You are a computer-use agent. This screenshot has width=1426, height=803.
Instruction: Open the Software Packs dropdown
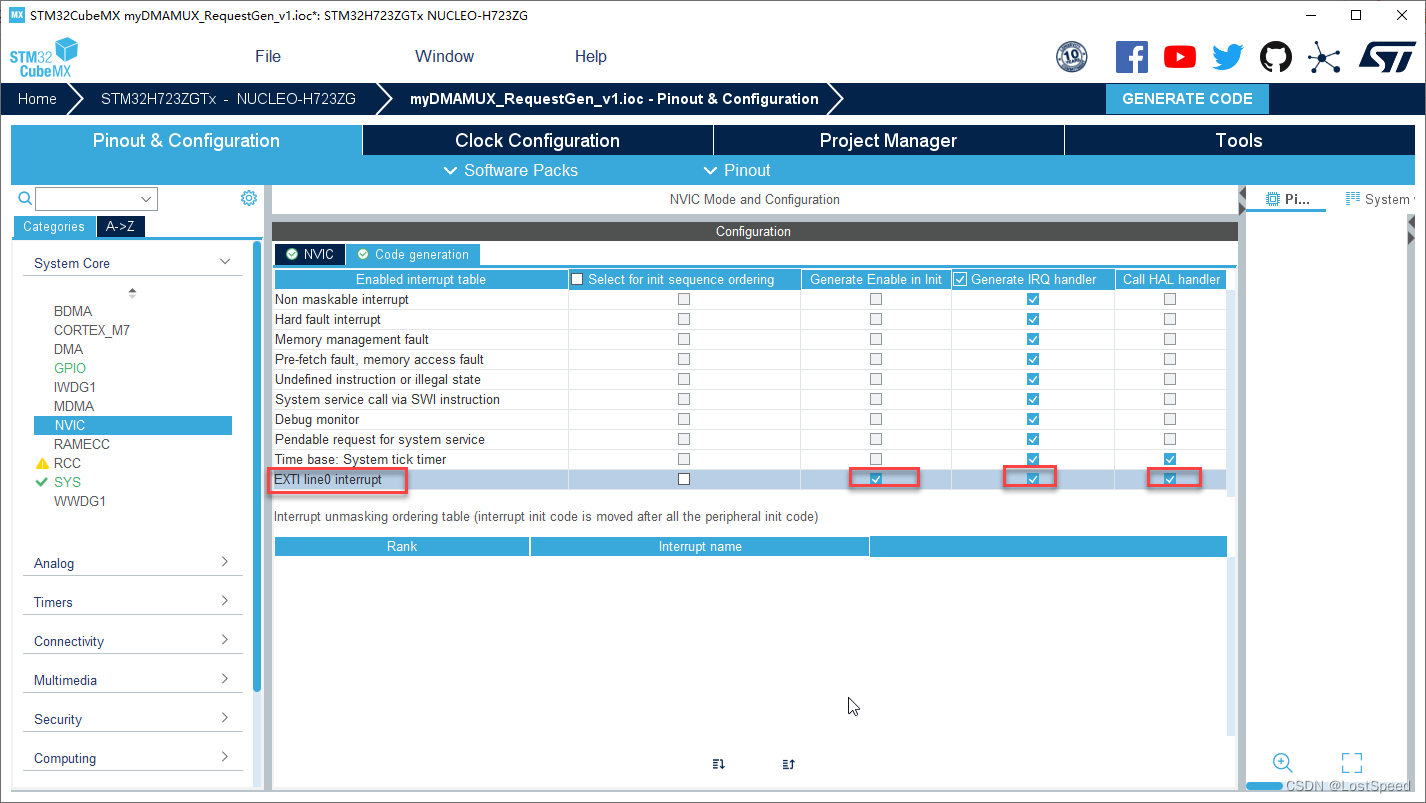[510, 170]
